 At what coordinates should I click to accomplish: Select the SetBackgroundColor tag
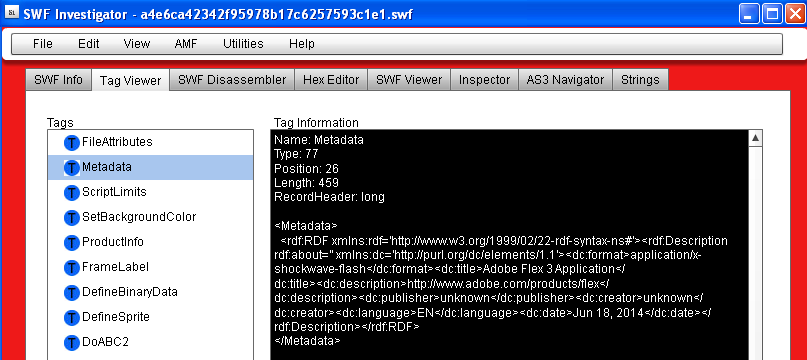150,217
